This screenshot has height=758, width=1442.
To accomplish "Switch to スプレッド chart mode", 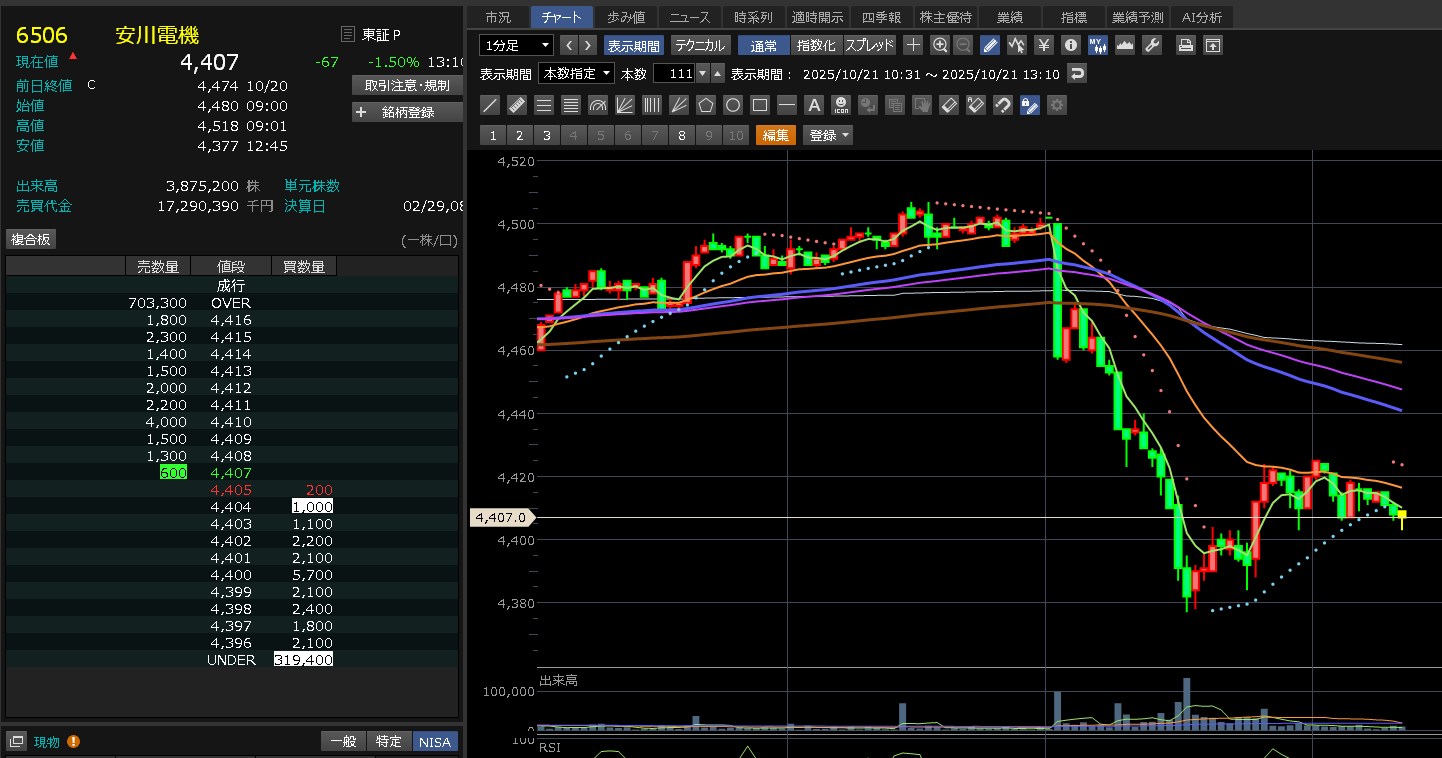I will pos(869,45).
